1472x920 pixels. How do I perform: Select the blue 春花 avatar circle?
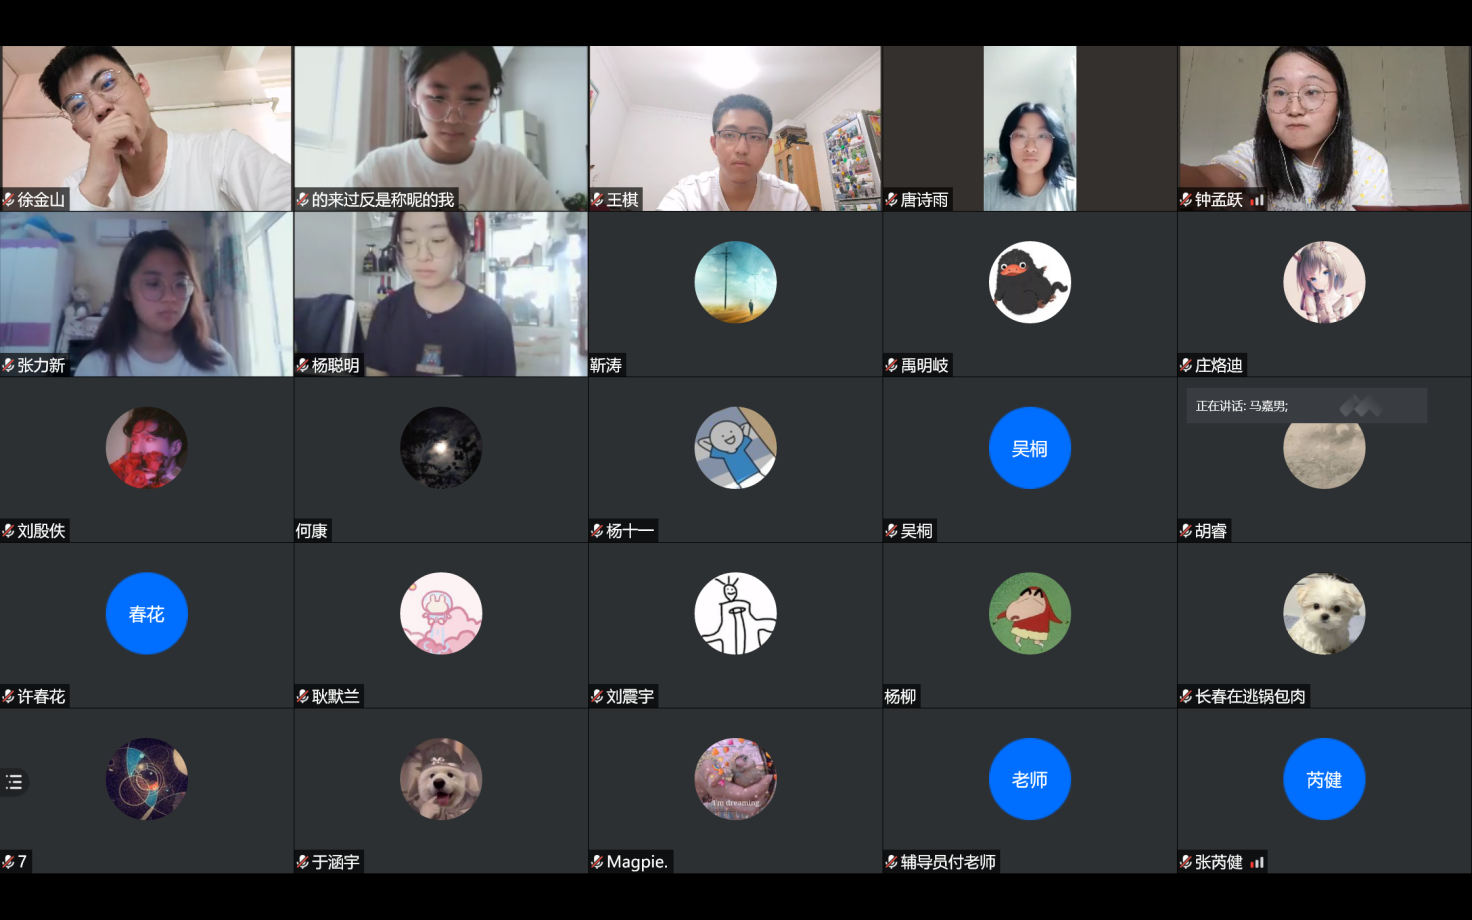146,613
